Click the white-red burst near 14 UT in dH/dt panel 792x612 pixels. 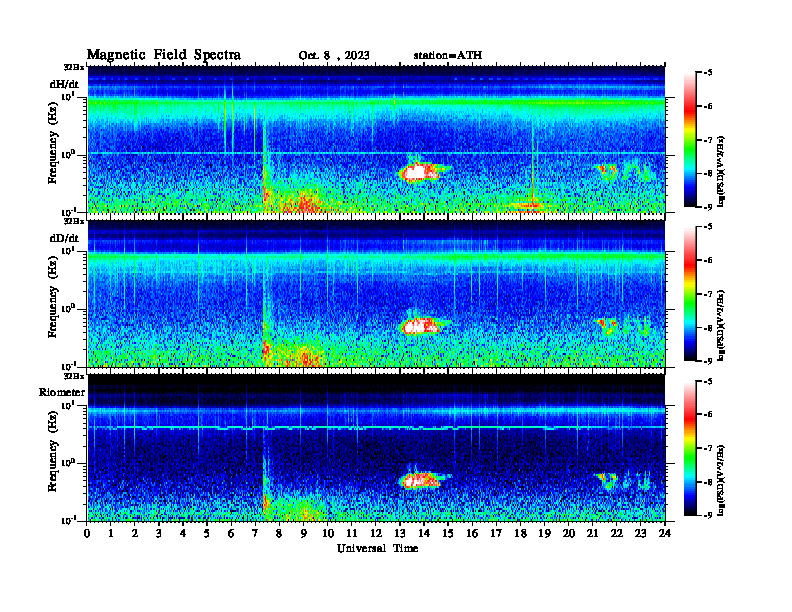(420, 172)
